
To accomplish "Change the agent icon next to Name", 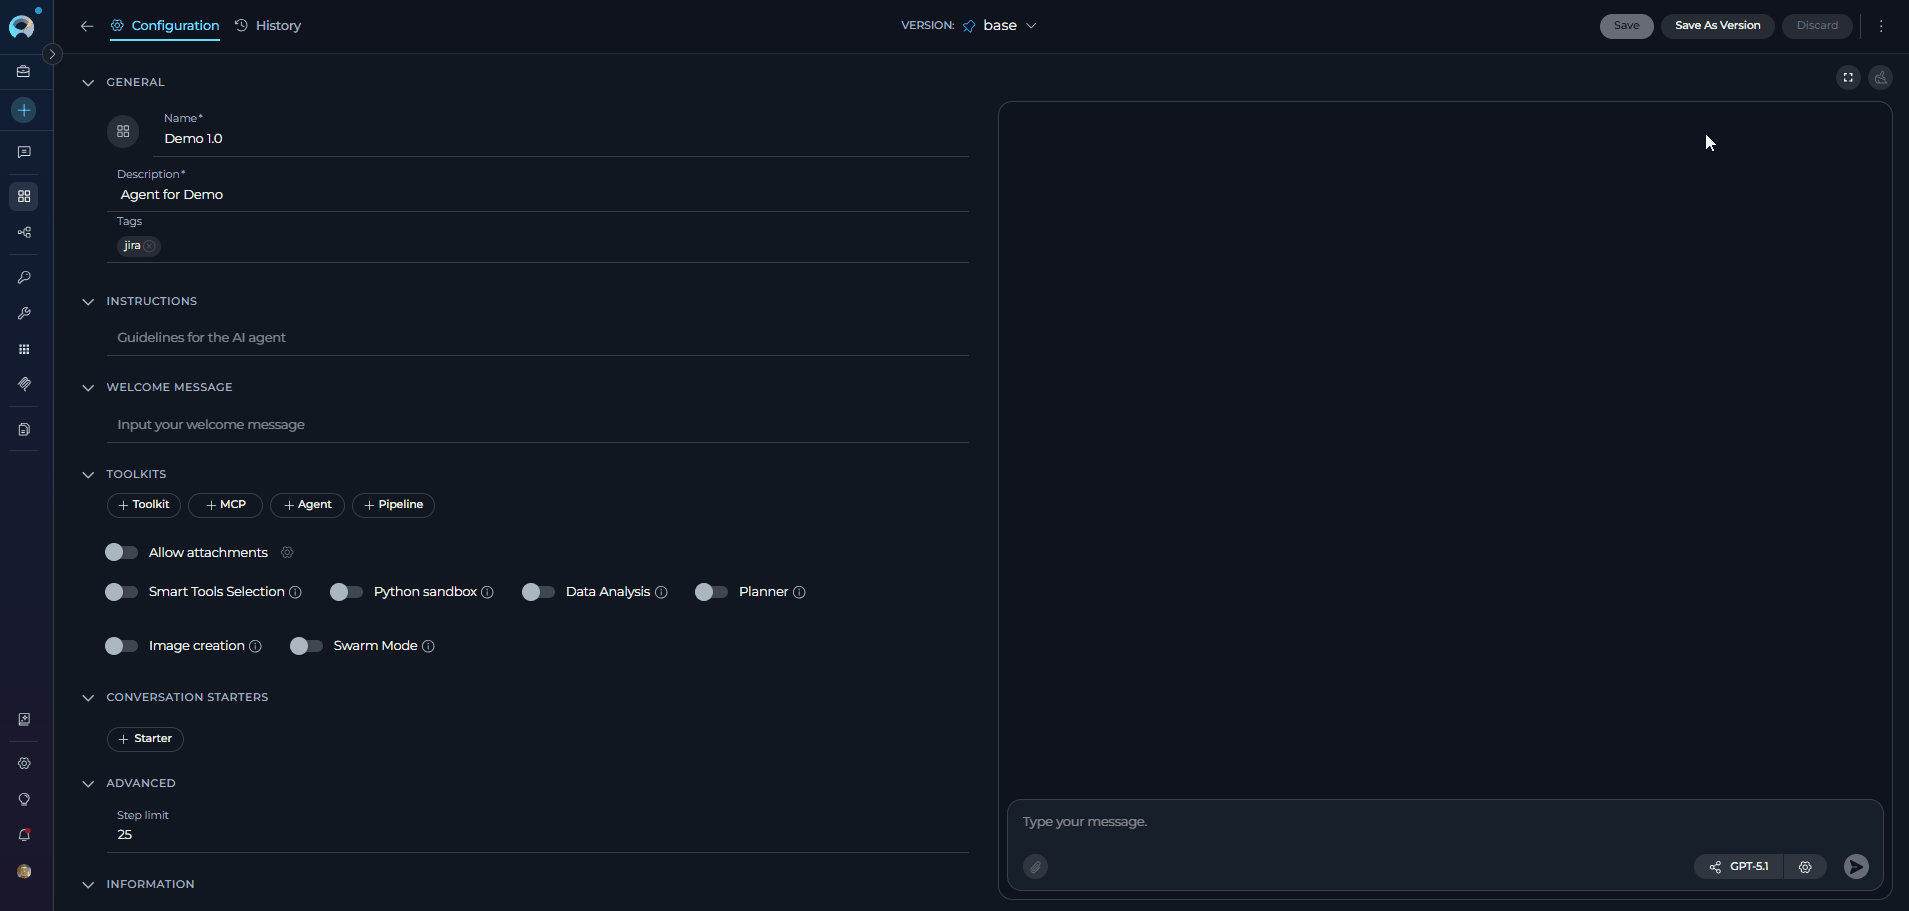I will coord(123,131).
